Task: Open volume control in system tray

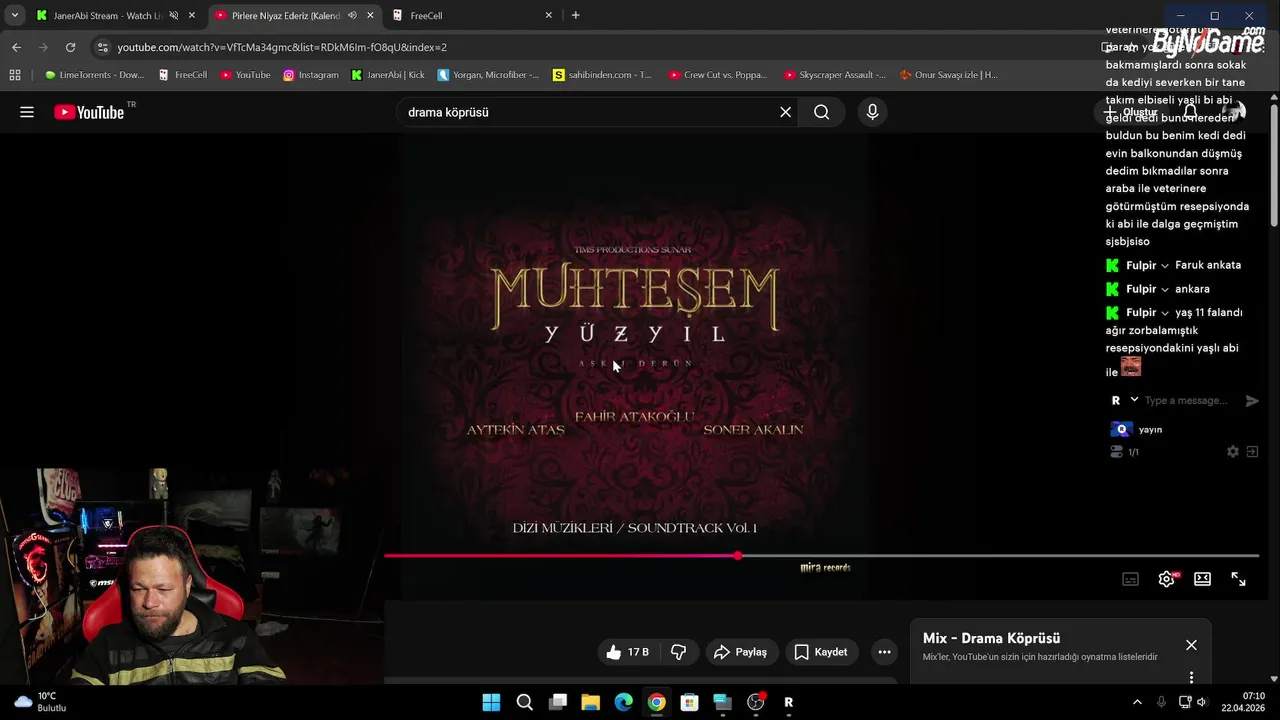Action: tap(1201, 702)
